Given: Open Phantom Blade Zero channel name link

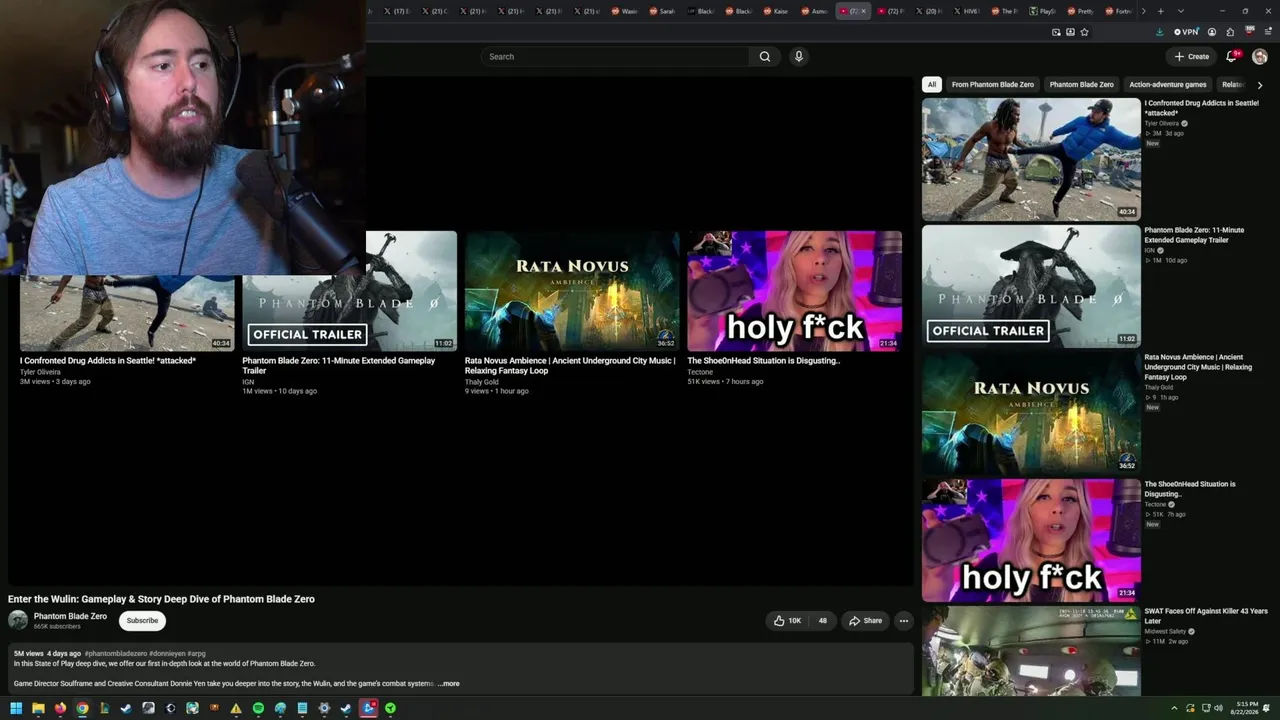Looking at the screenshot, I should coord(70,616).
